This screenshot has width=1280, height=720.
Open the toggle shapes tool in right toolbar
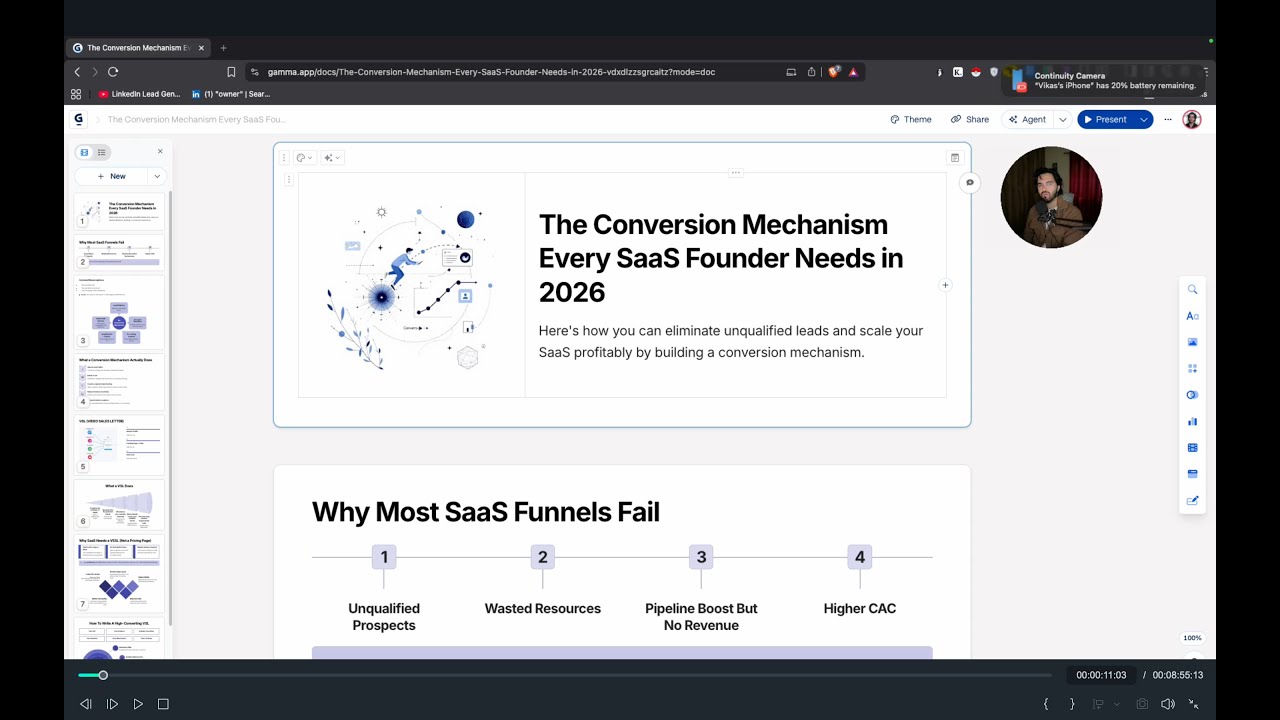coord(1192,395)
